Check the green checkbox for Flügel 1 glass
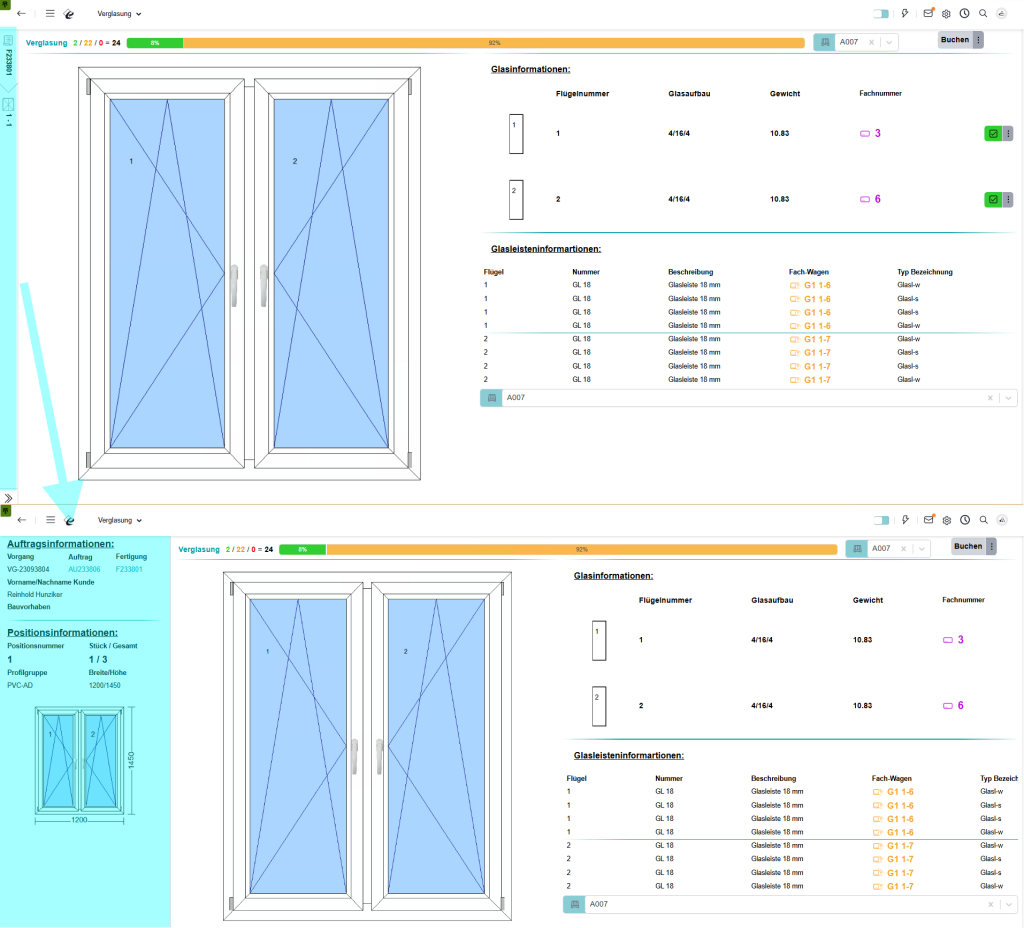 coord(992,133)
